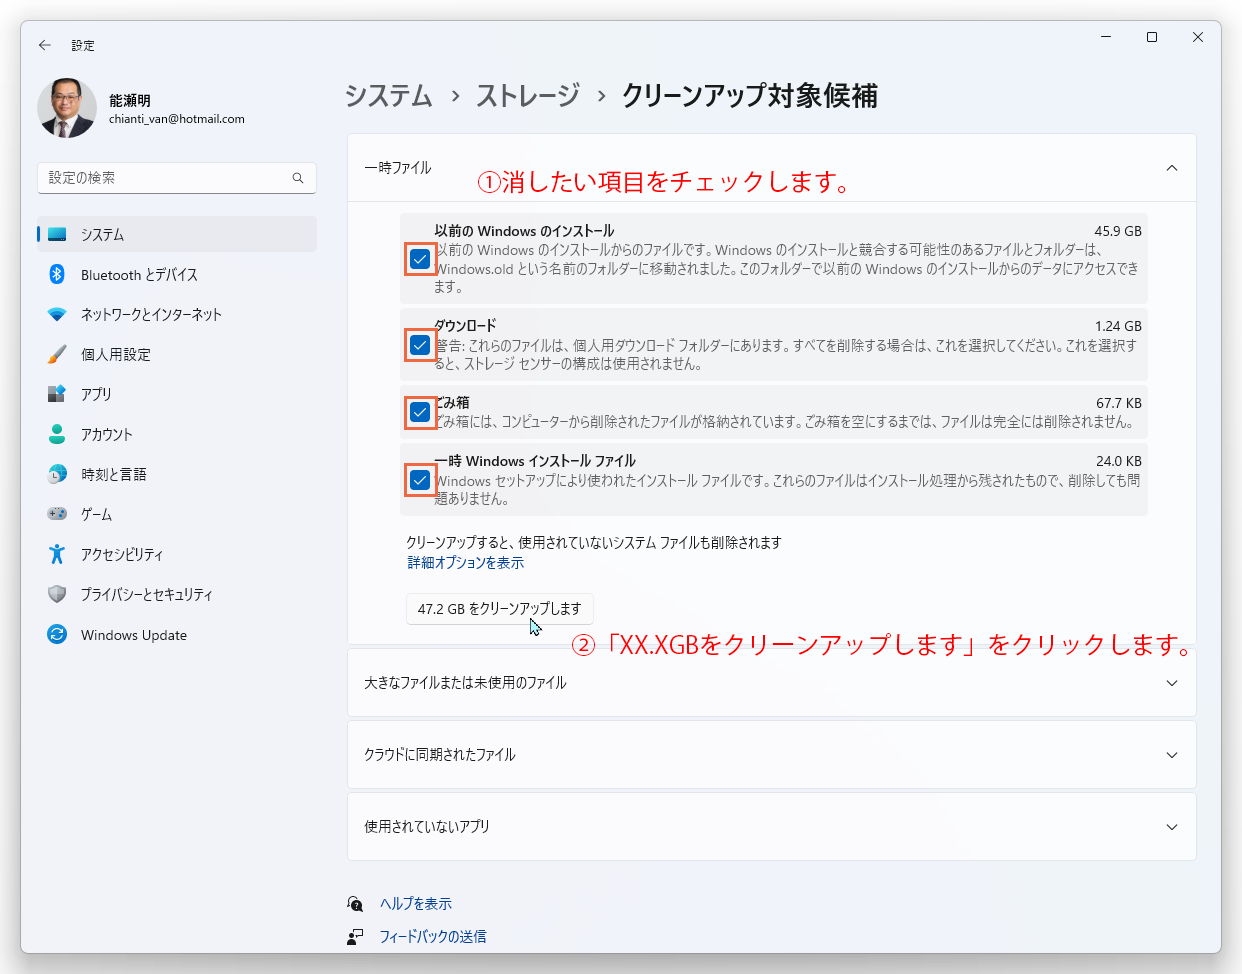The width and height of the screenshot is (1242, 974).
Task: Click 詳細オプションを表示 link
Action: [x=466, y=563]
